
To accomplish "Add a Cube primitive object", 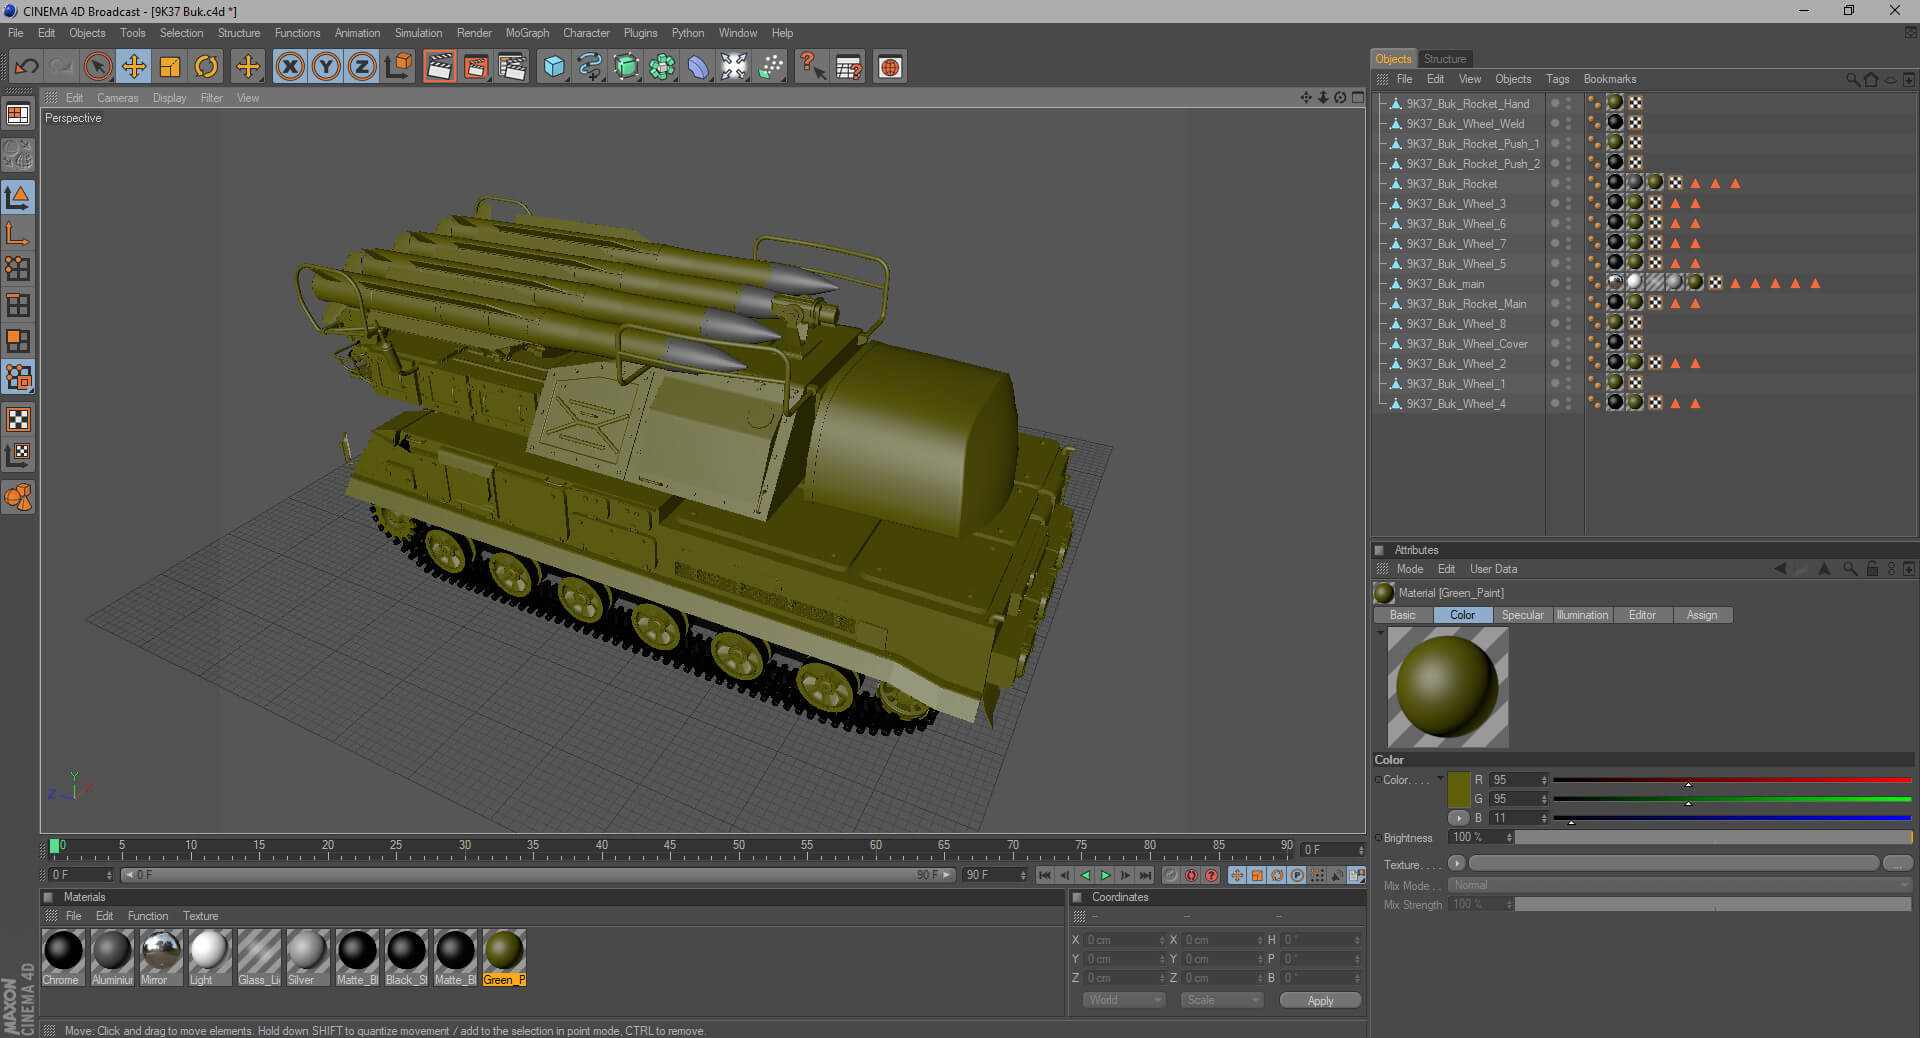I will (554, 67).
